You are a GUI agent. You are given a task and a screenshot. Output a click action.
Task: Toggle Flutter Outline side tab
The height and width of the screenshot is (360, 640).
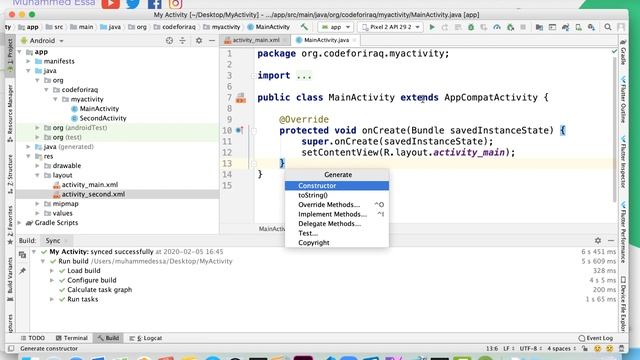point(623,100)
